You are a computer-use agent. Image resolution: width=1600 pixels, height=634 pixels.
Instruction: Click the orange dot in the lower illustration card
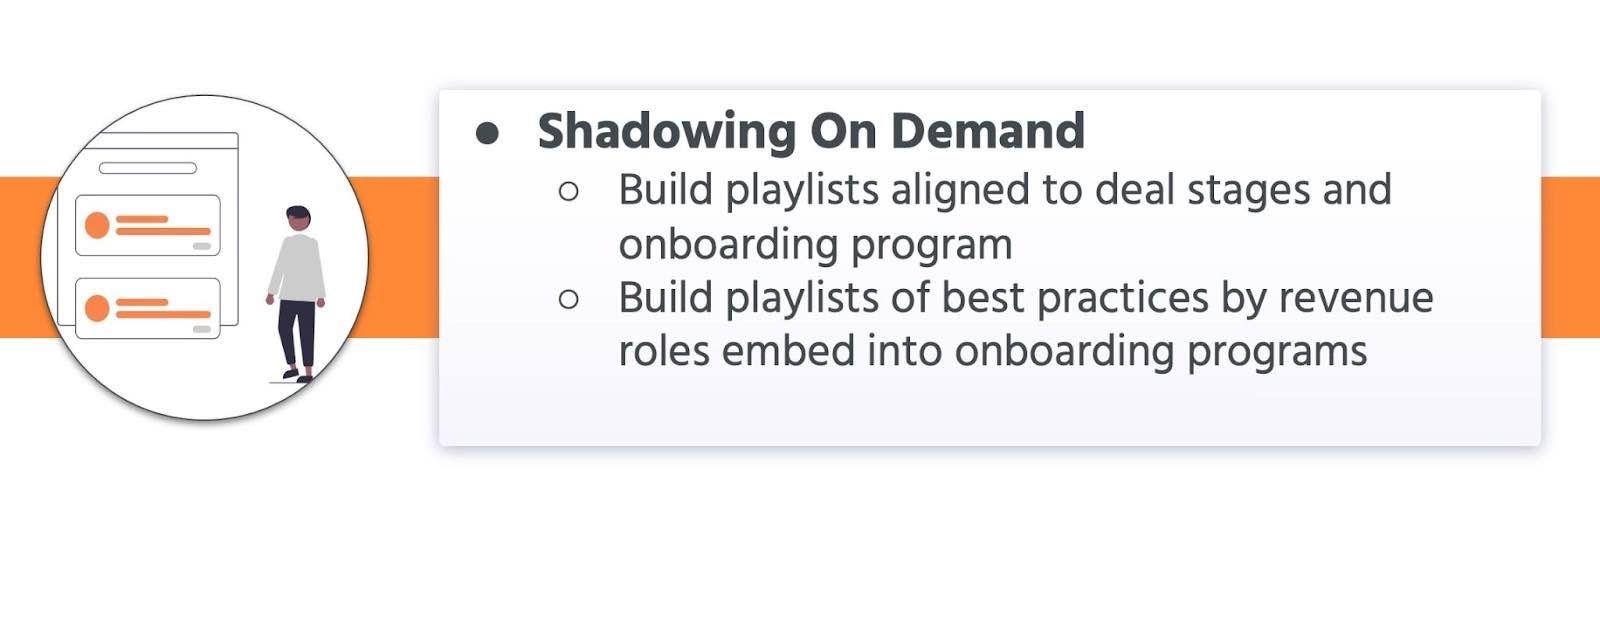pos(97,308)
